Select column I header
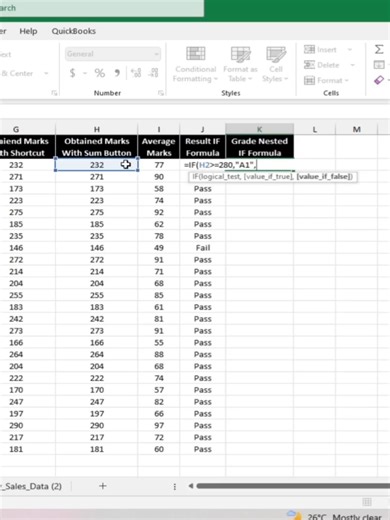This screenshot has height=520, width=390. click(159, 129)
